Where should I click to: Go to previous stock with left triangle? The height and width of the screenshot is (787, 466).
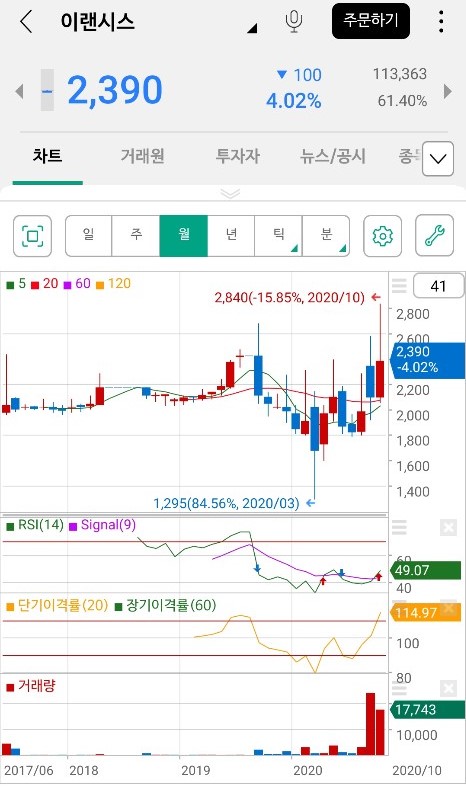click(x=19, y=91)
